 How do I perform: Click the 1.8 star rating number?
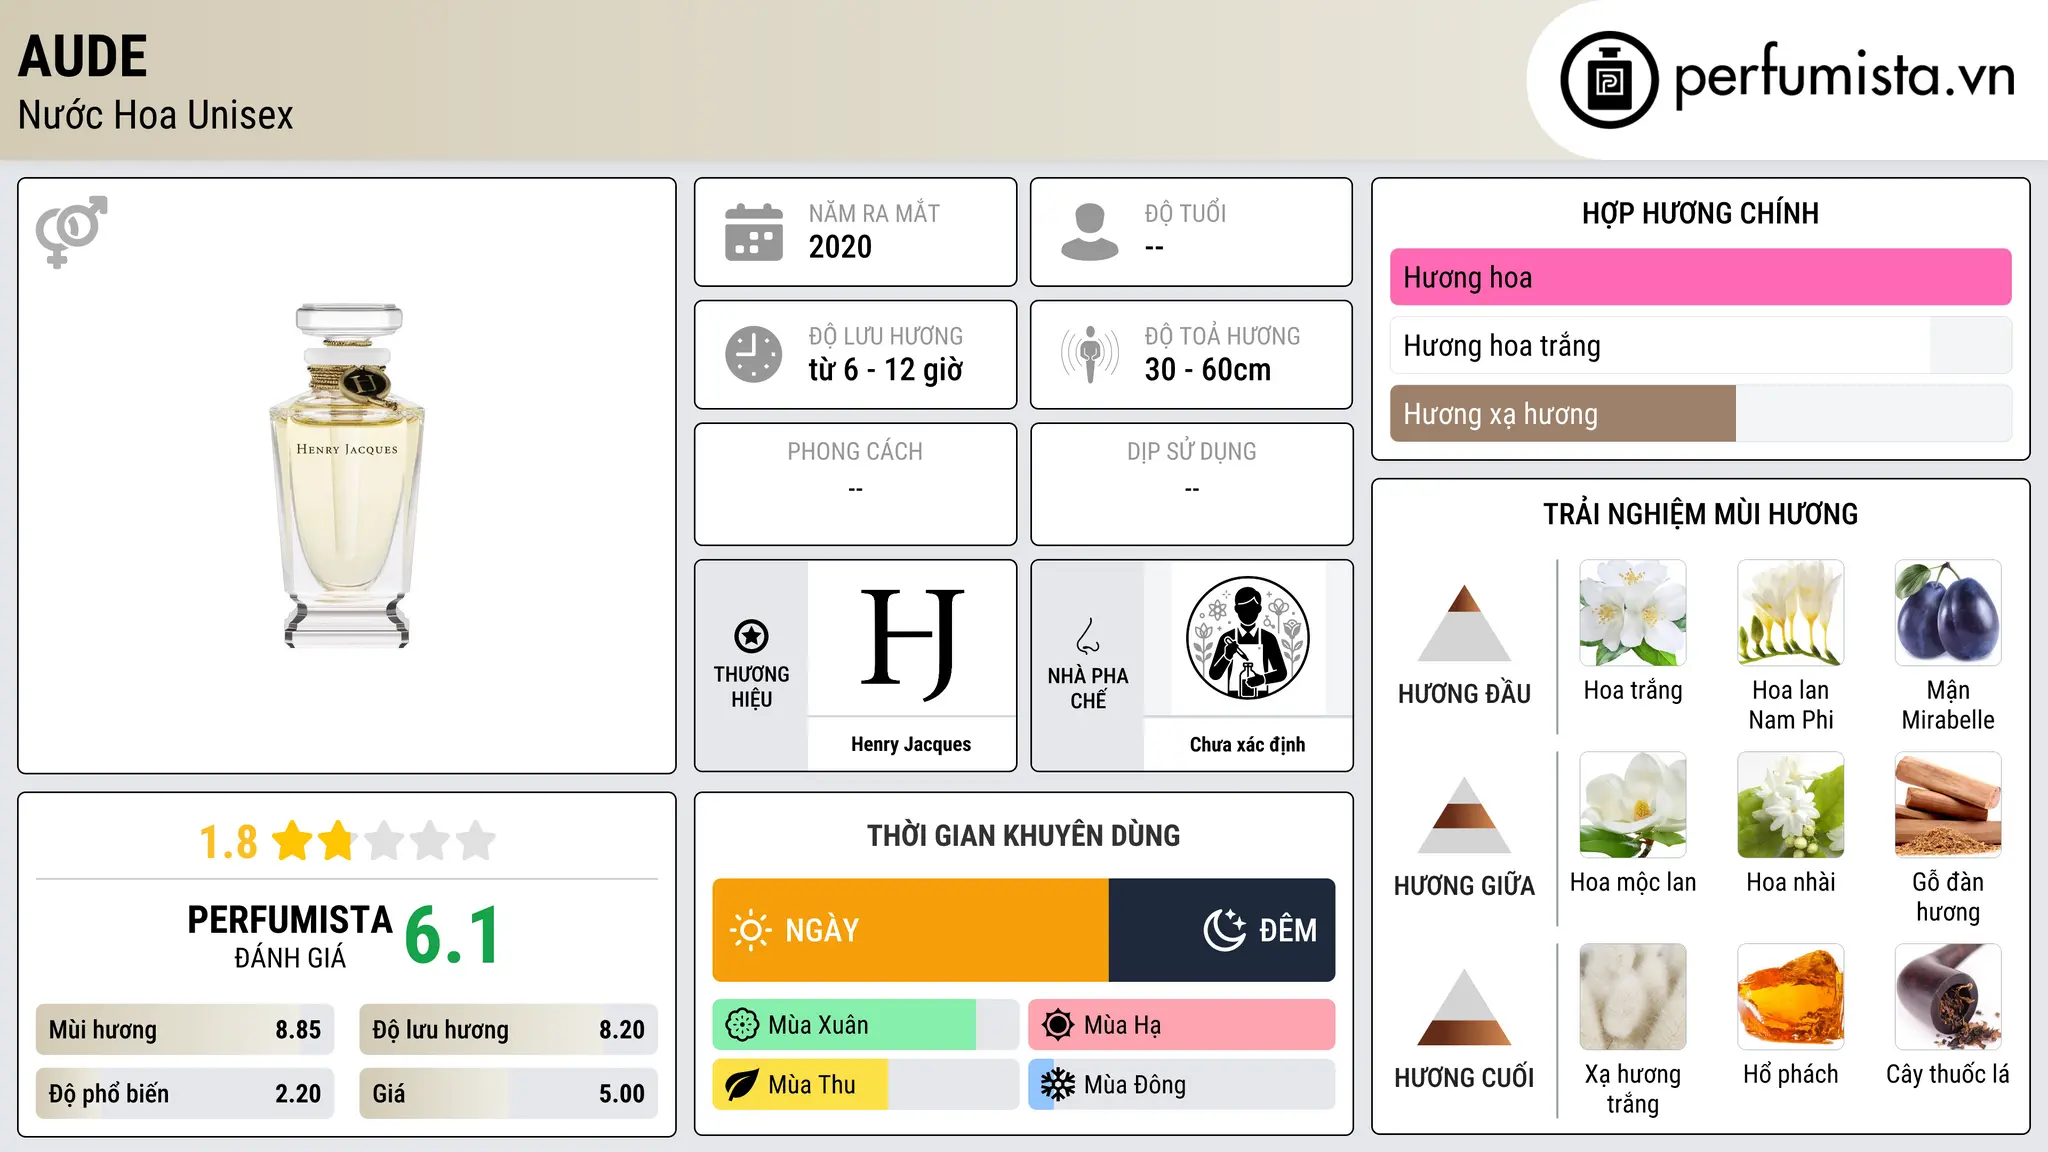click(228, 842)
